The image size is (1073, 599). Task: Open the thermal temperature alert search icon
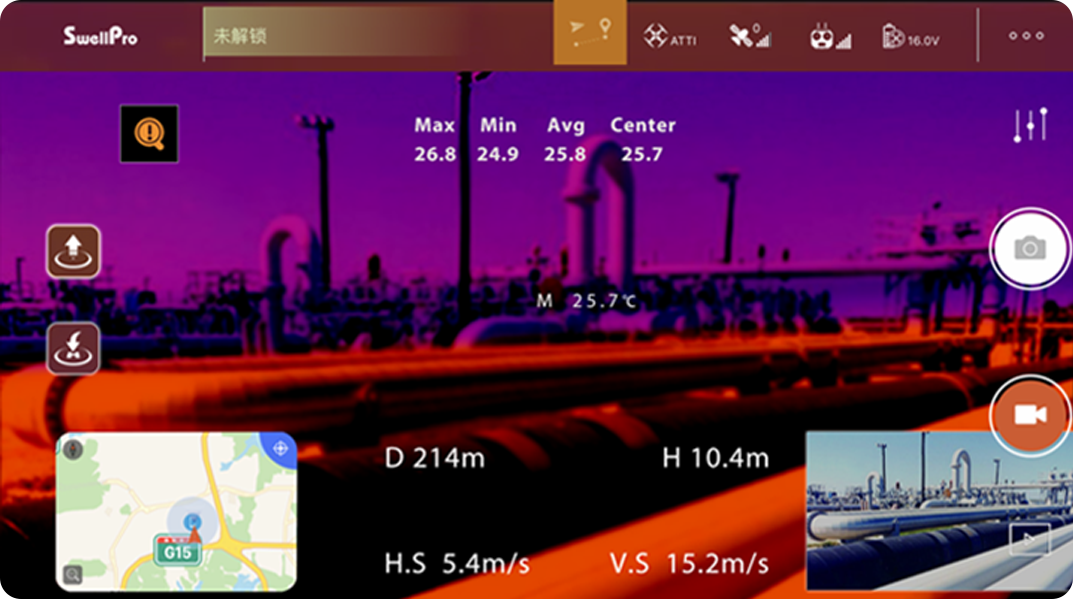(149, 134)
